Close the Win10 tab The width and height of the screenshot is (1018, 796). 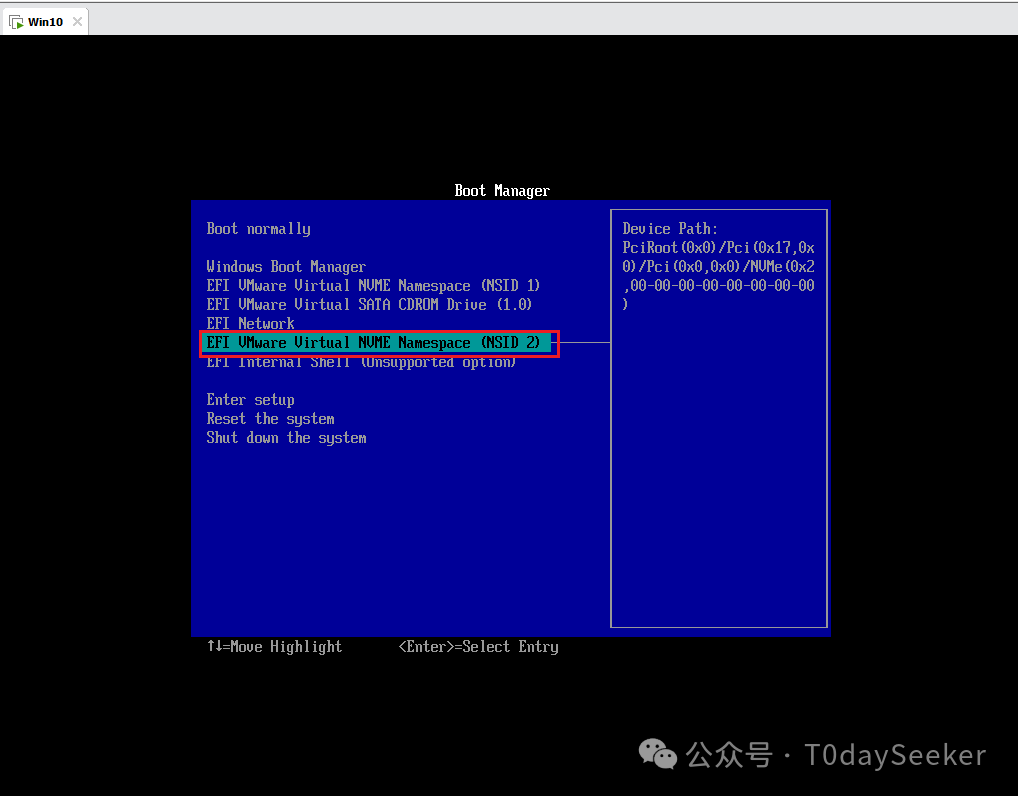(77, 21)
